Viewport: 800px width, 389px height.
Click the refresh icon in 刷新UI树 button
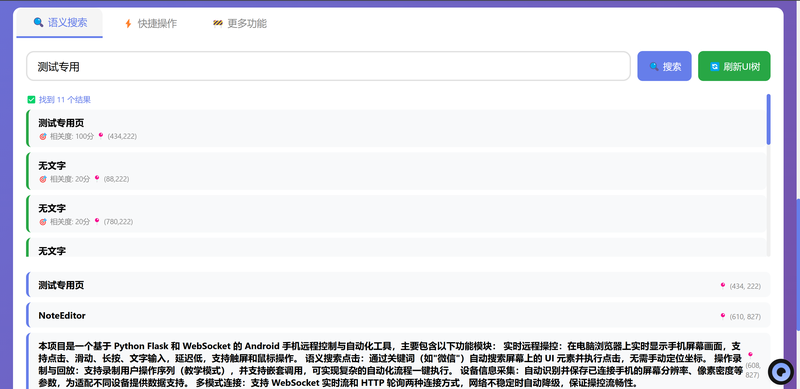pyautogui.click(x=715, y=66)
